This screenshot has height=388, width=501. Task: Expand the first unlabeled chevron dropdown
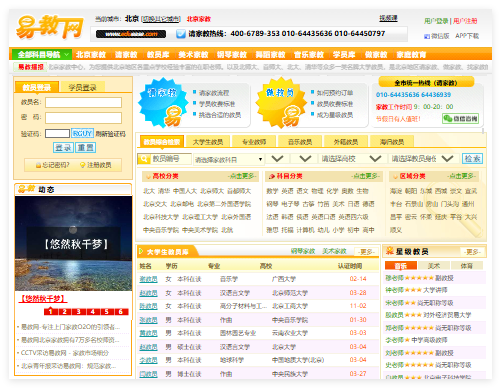pyautogui.click(x=277, y=159)
